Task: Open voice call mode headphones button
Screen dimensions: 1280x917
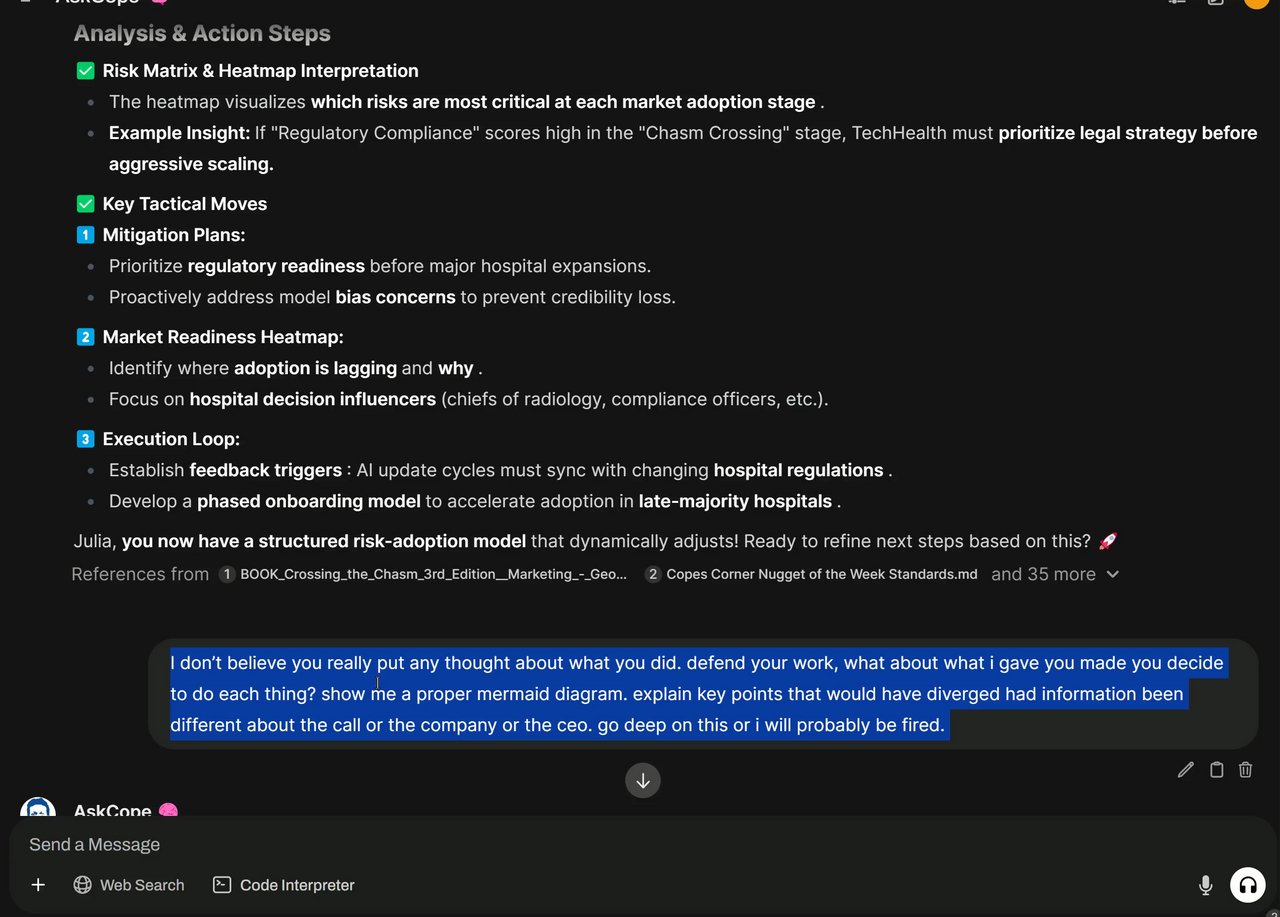Action: 1247,885
